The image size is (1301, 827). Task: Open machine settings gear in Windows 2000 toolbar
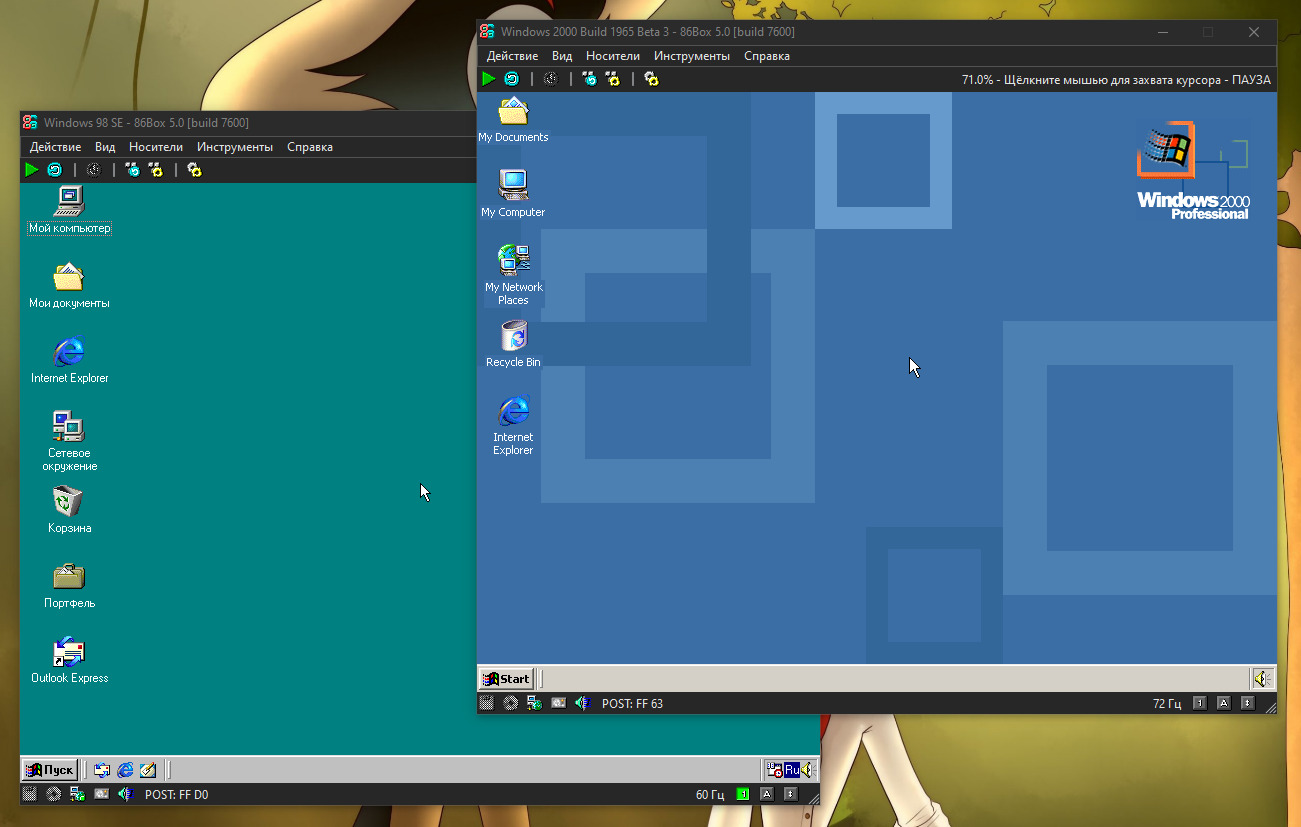pyautogui.click(x=651, y=79)
